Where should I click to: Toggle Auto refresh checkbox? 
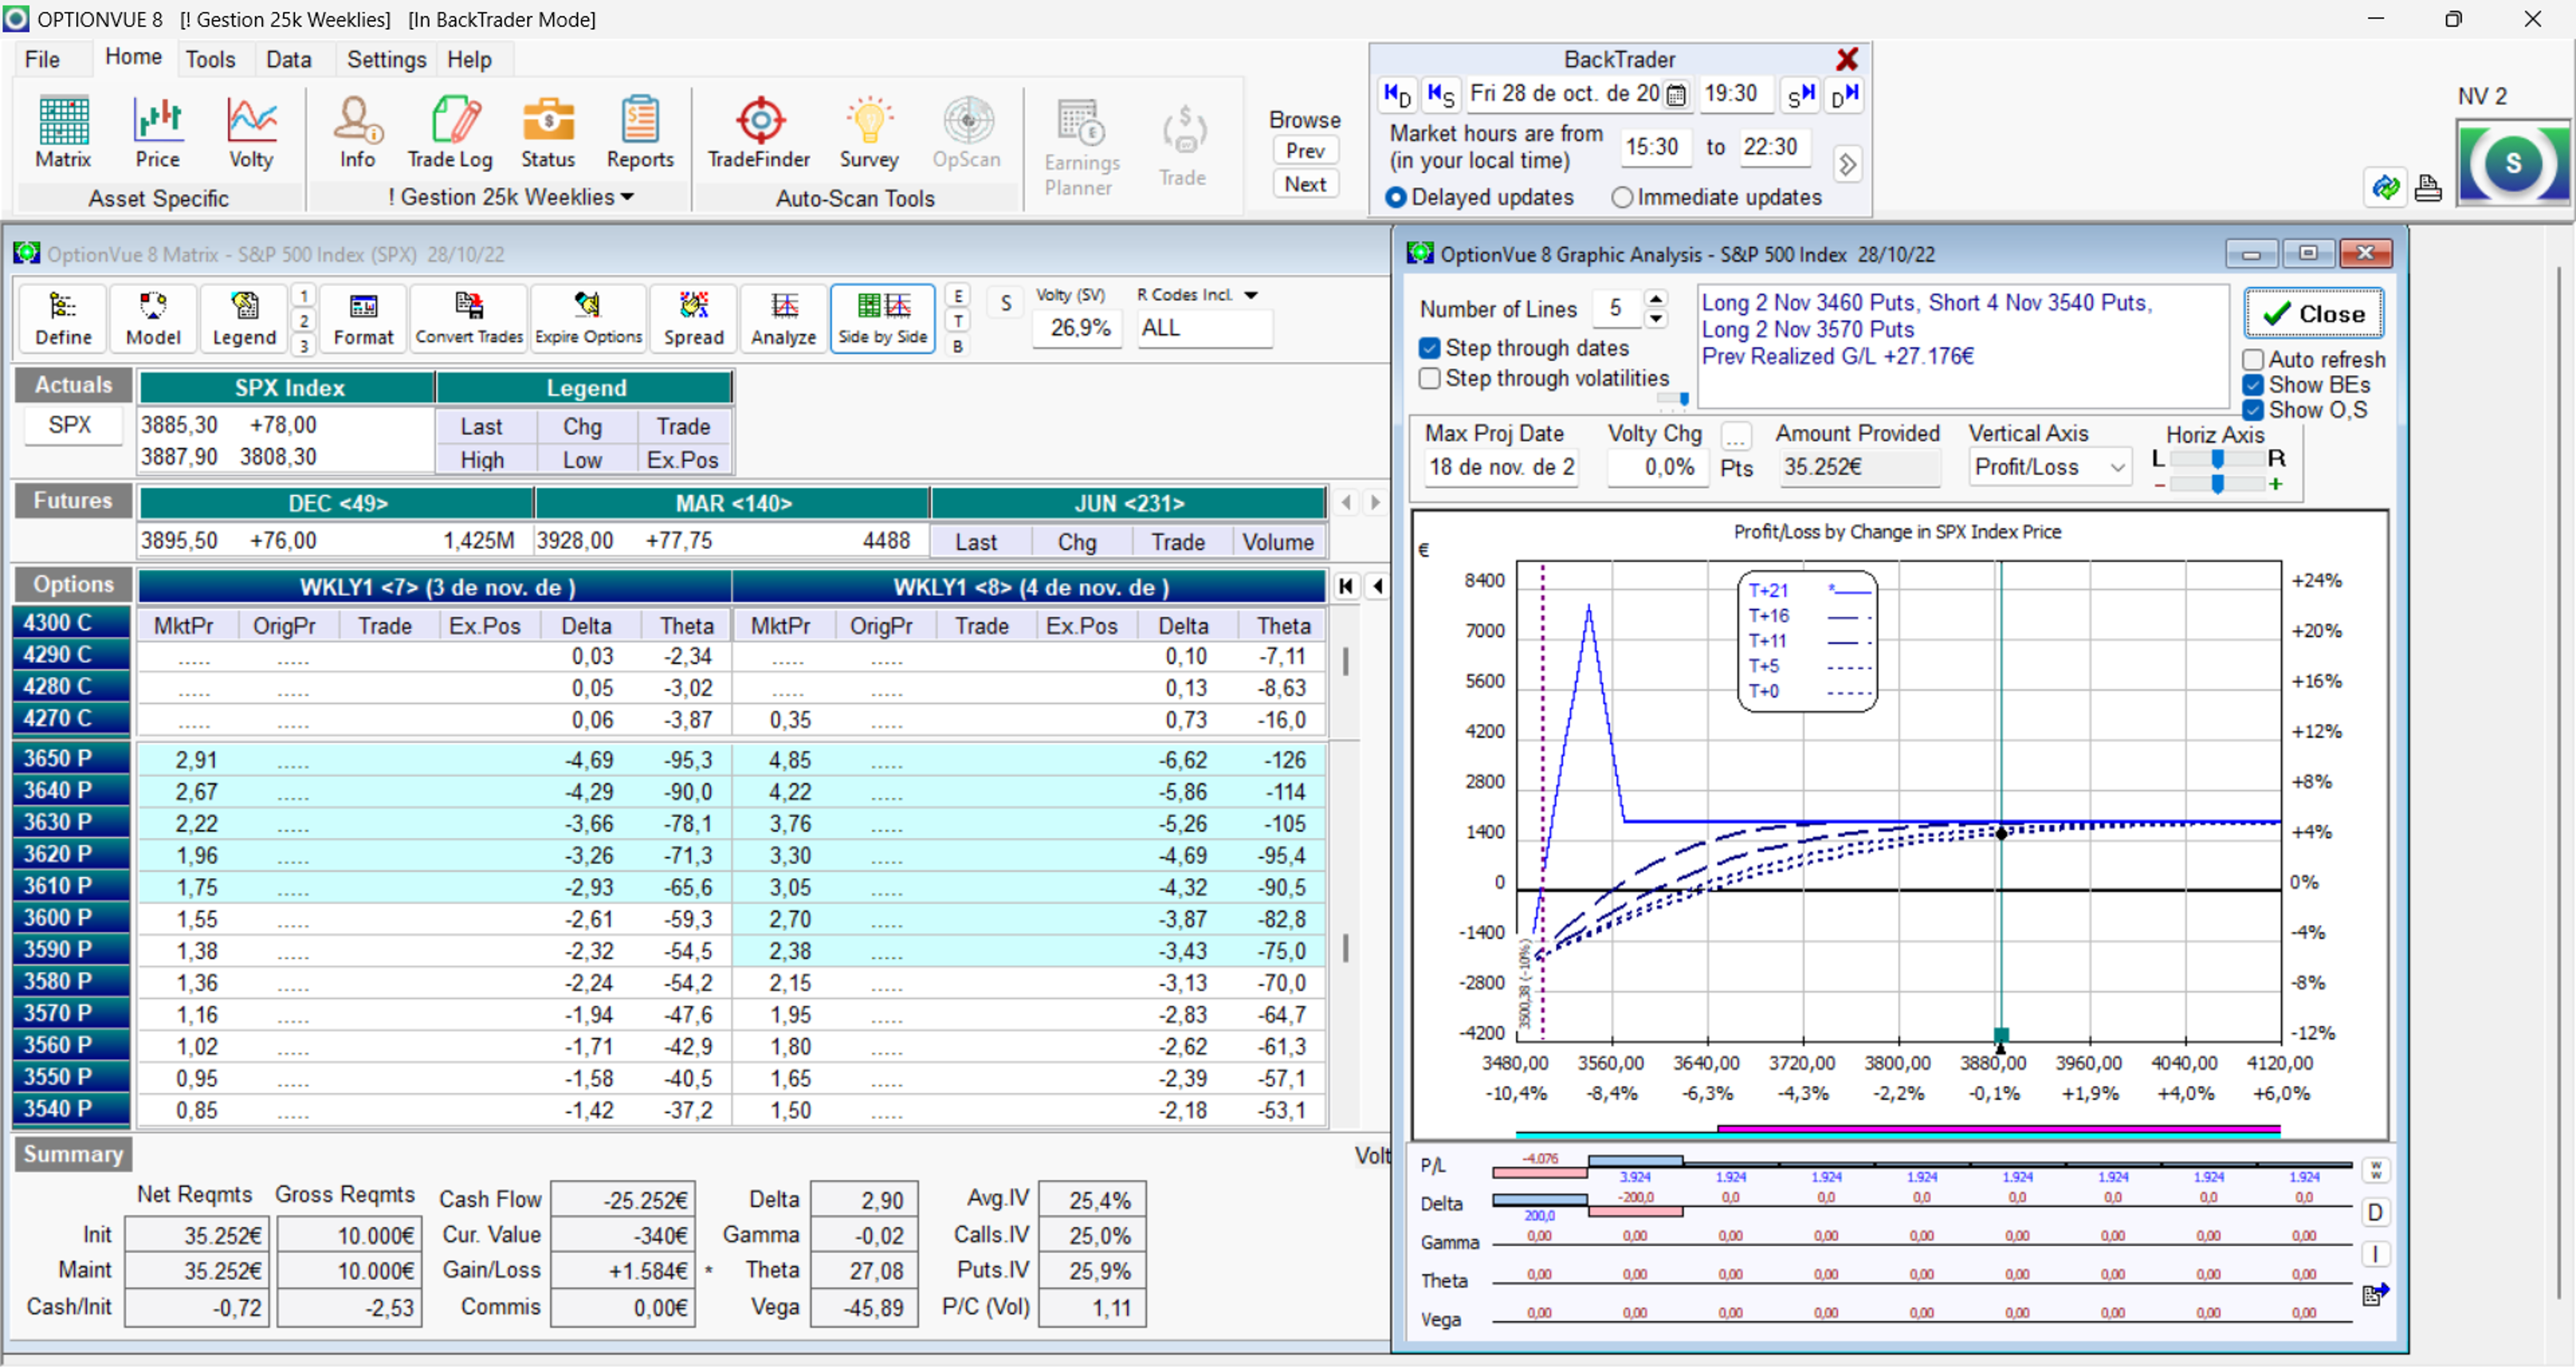coord(2253,359)
